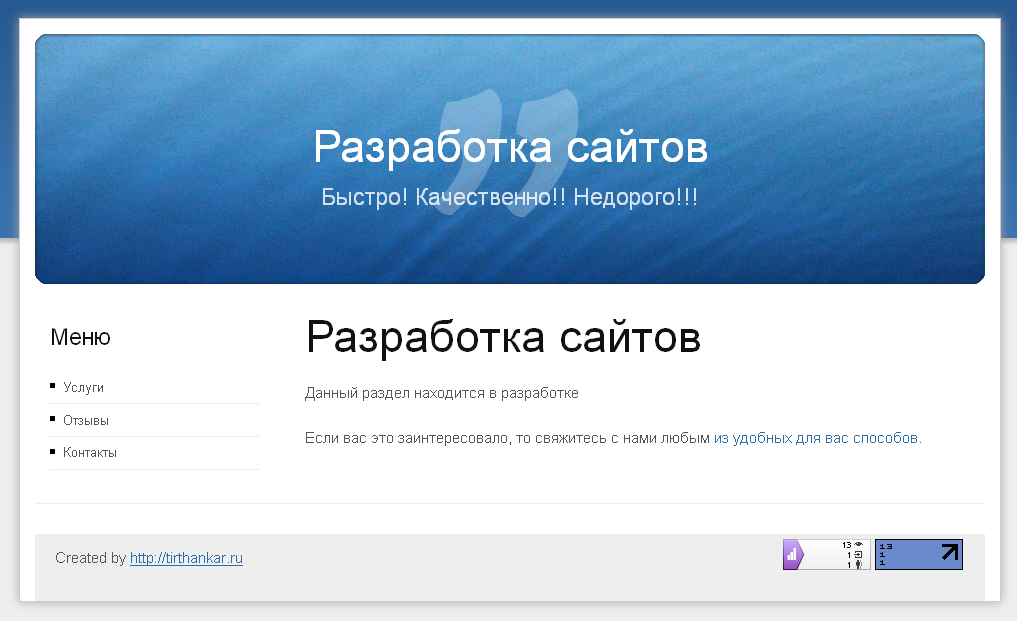Open the http://tirthankar.ru footer link

tap(186, 558)
